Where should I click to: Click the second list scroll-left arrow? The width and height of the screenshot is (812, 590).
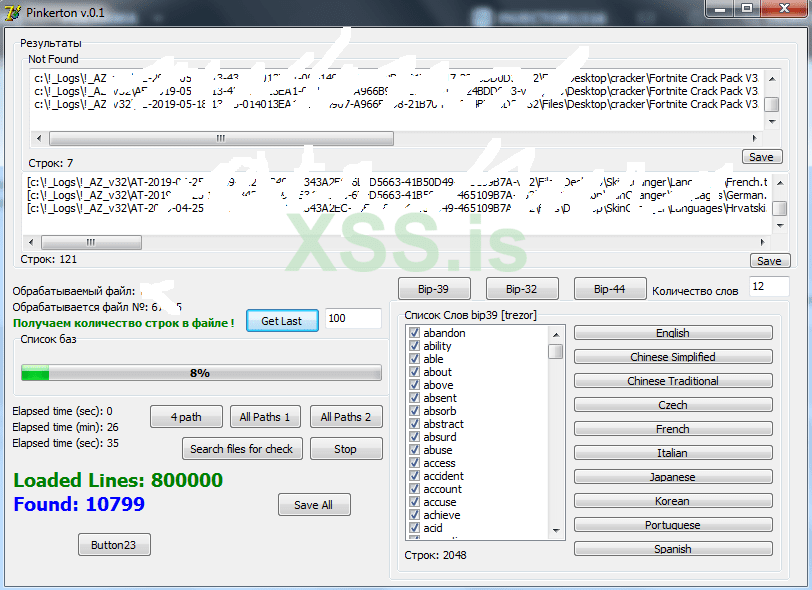(x=32, y=242)
